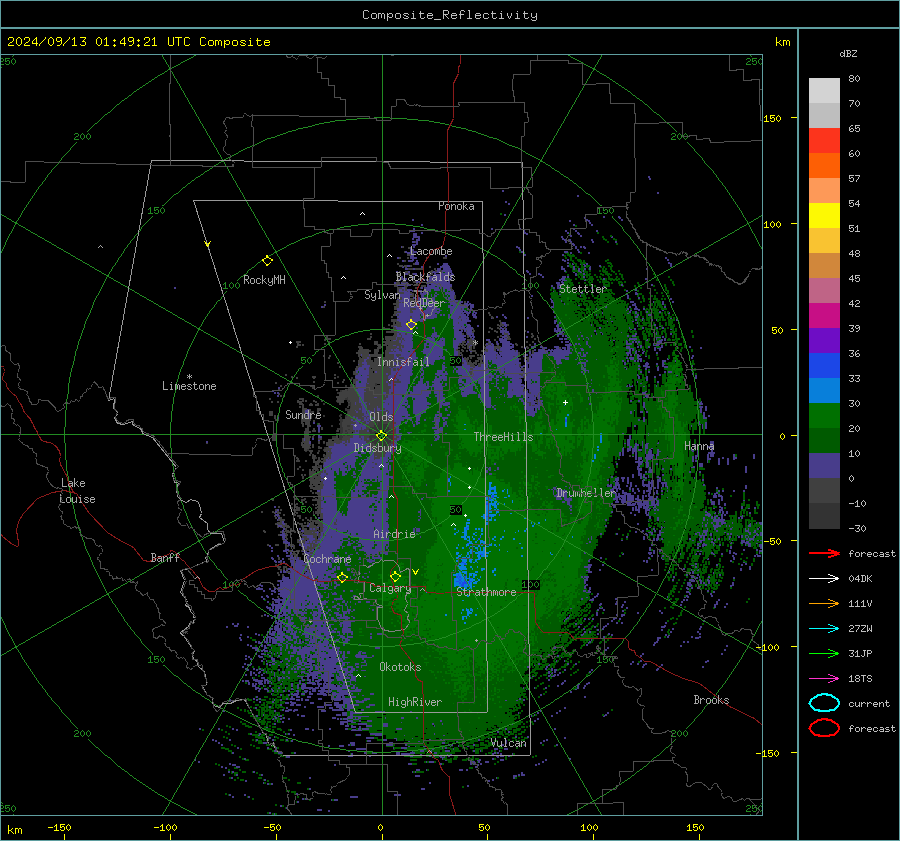Click the Lake Louise label
This screenshot has height=841, width=900.
(x=77, y=491)
